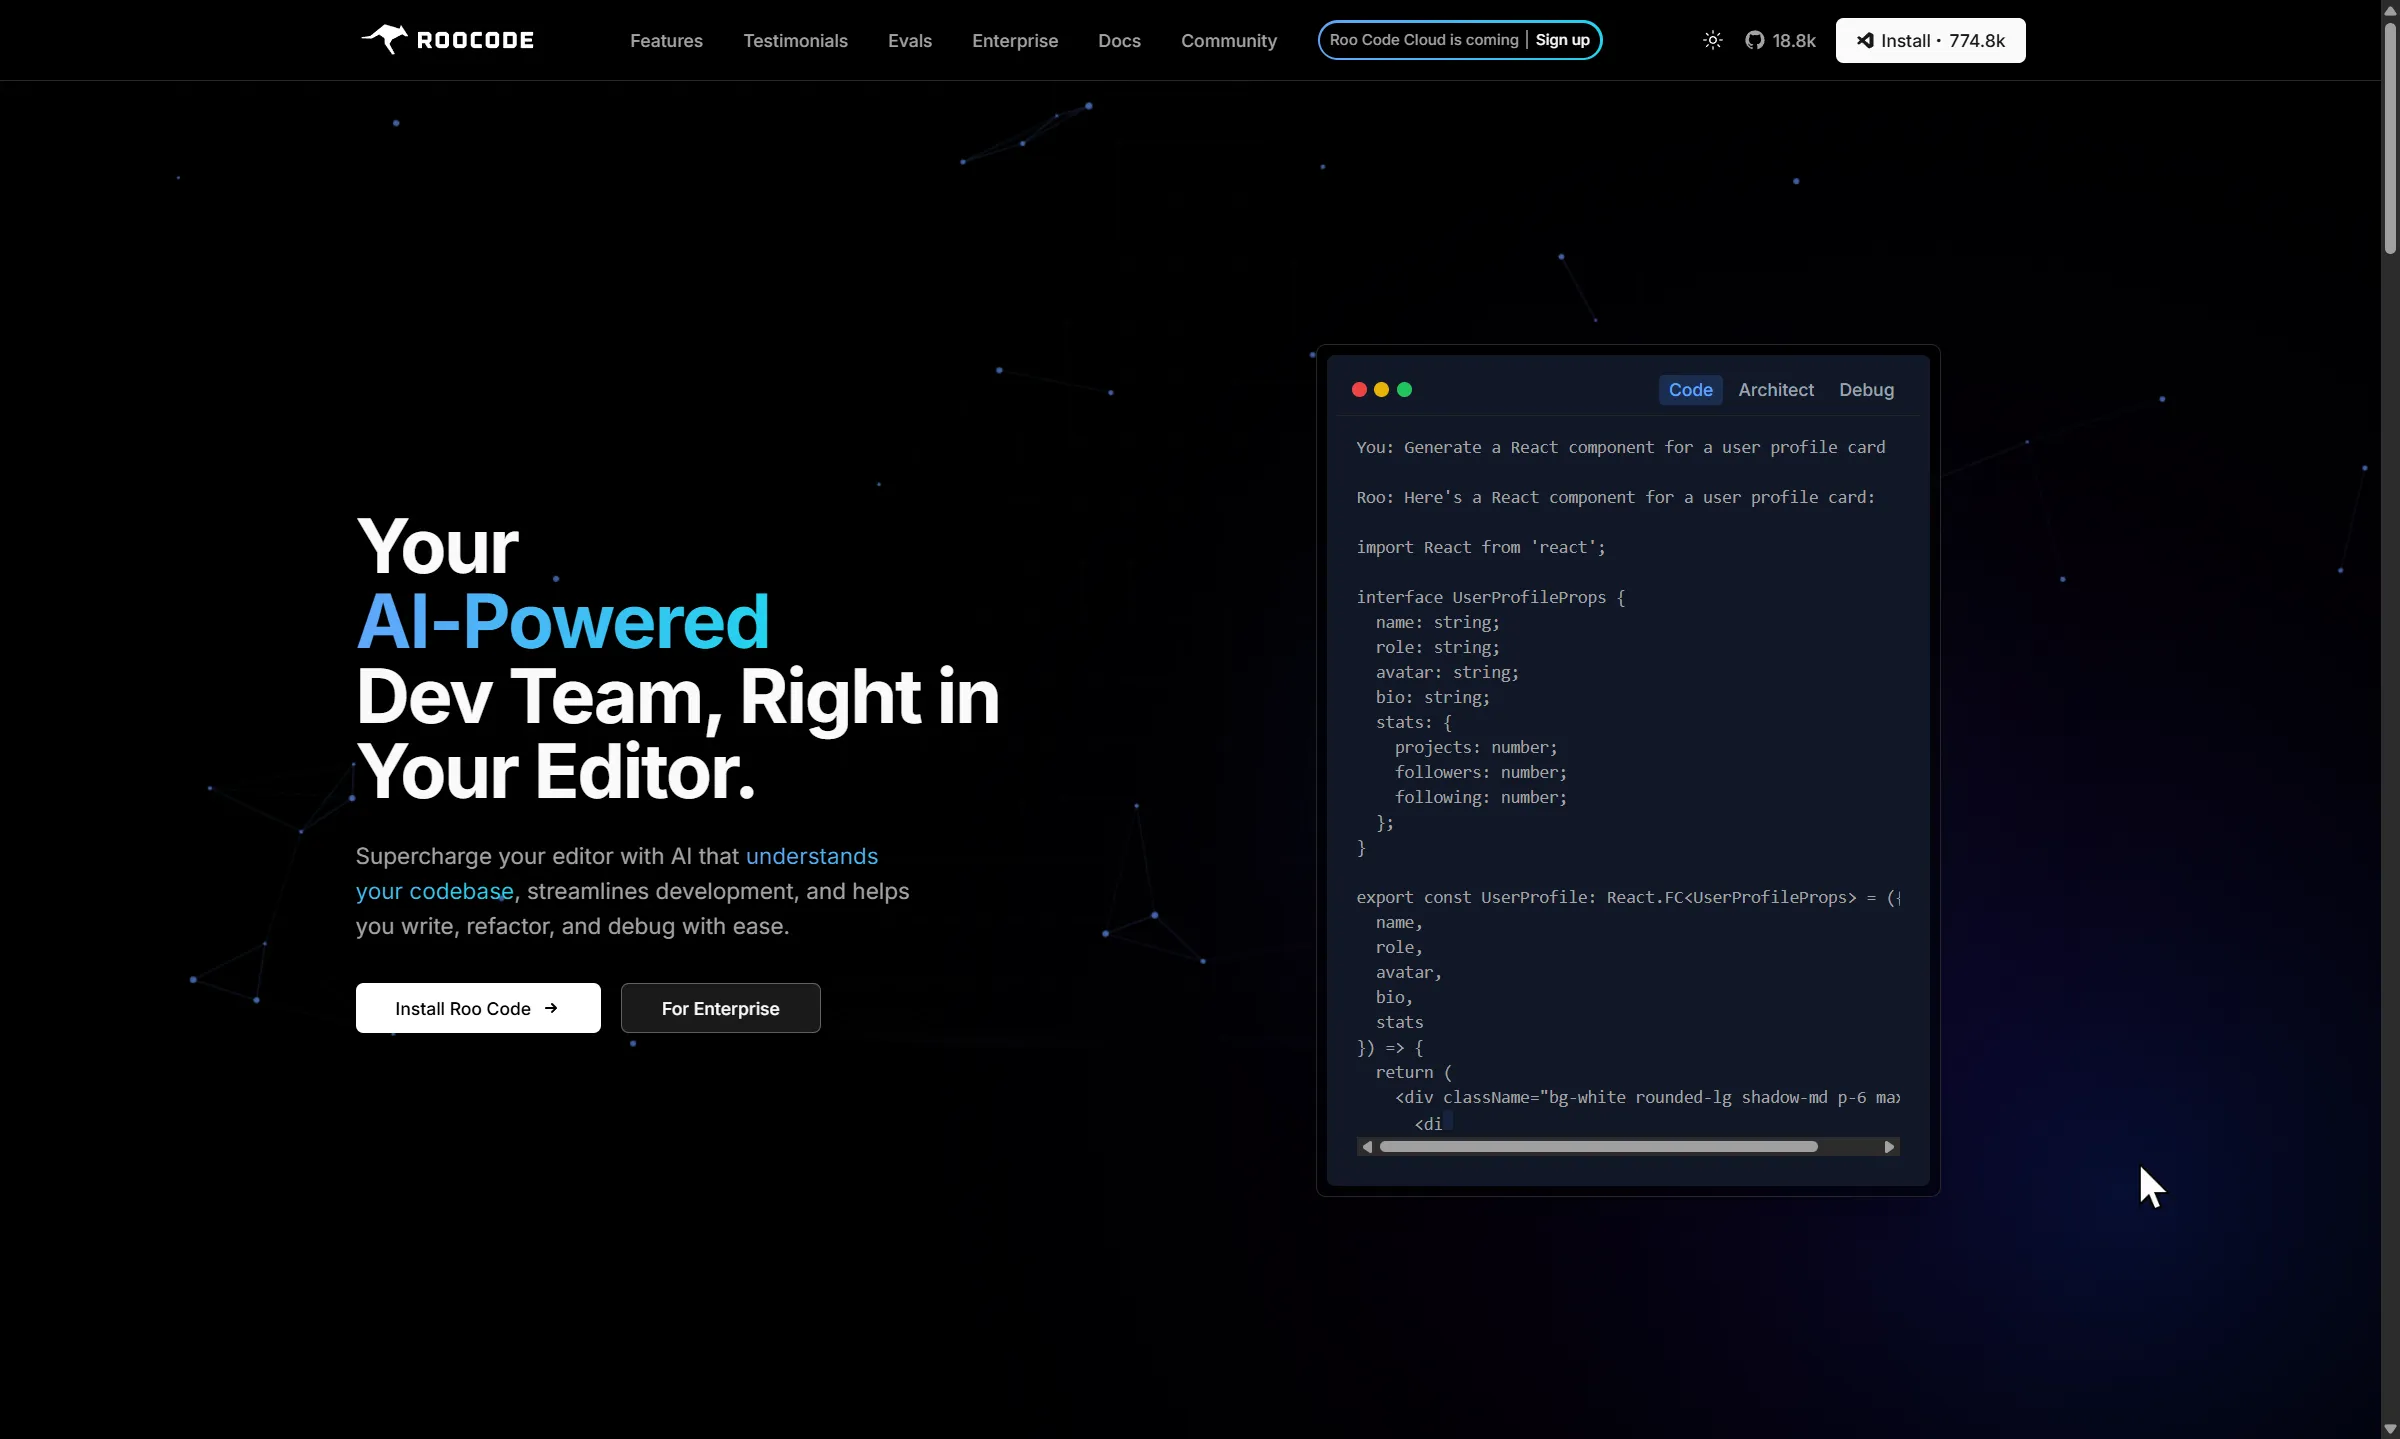
Task: Click the 'return (' code line
Action: pos(1414,1073)
